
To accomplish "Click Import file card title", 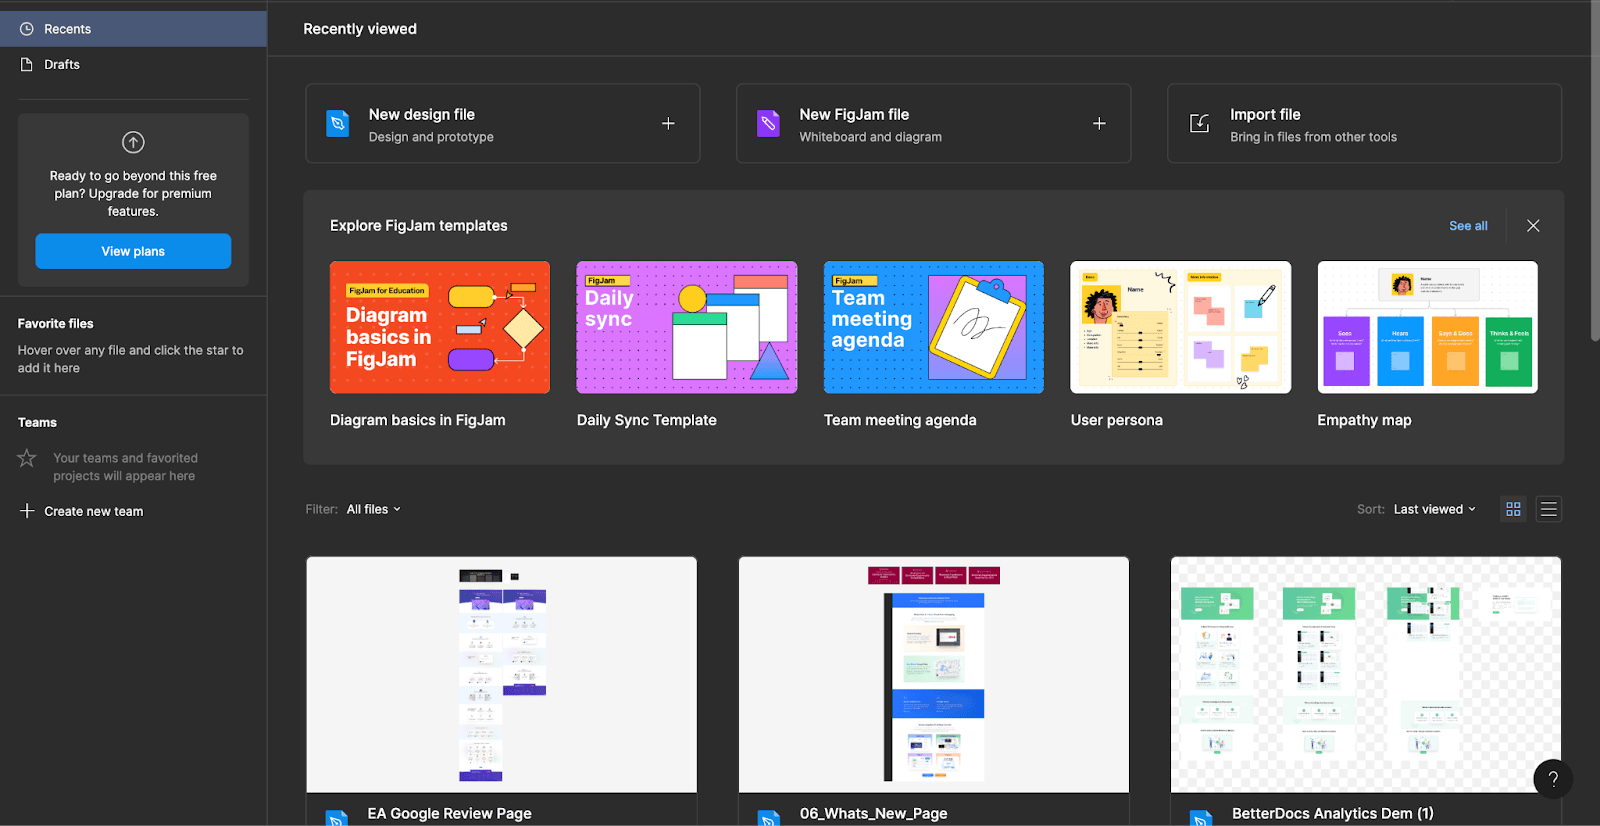I will click(1265, 114).
